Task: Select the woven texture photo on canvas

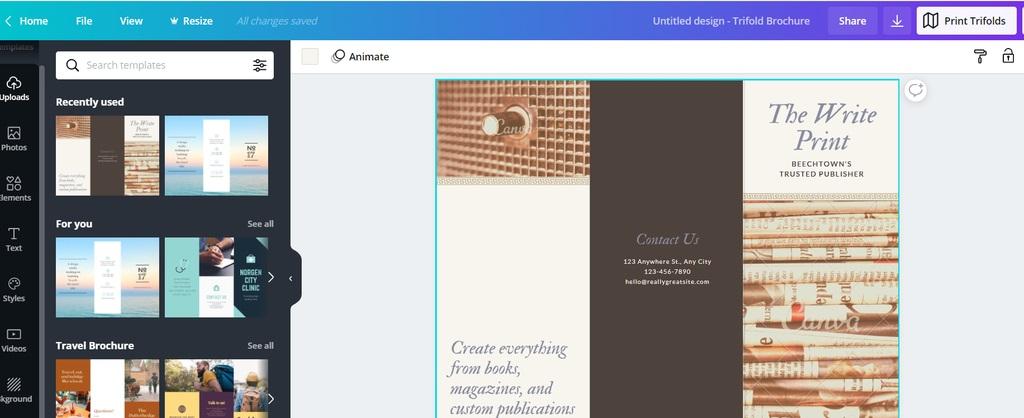Action: pyautogui.click(x=513, y=129)
